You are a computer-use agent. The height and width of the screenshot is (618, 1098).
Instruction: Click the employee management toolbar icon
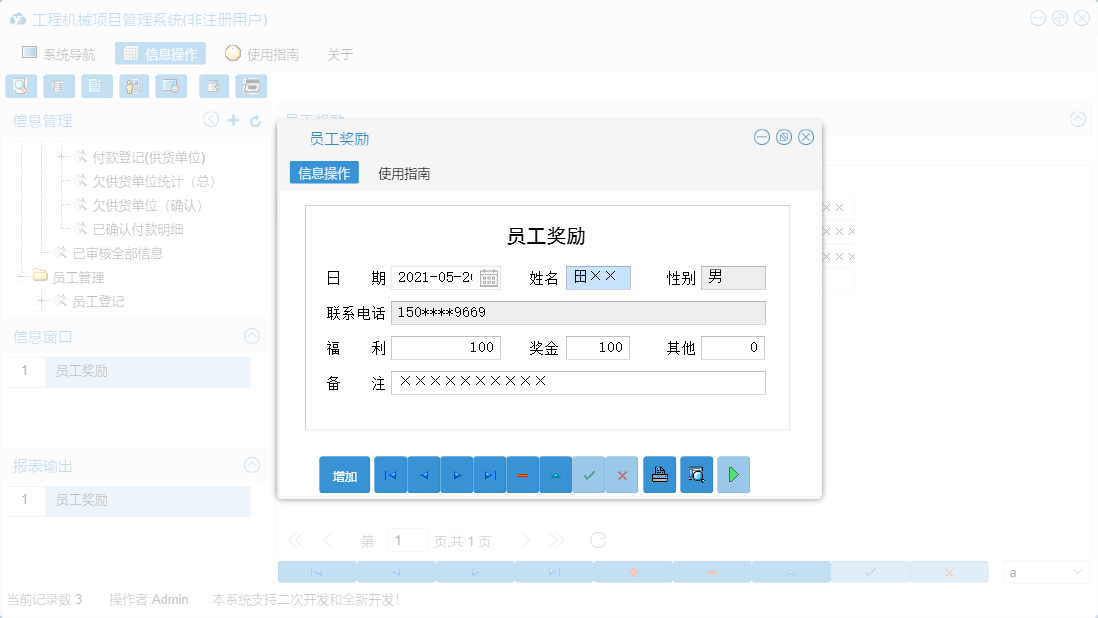tap(133, 86)
